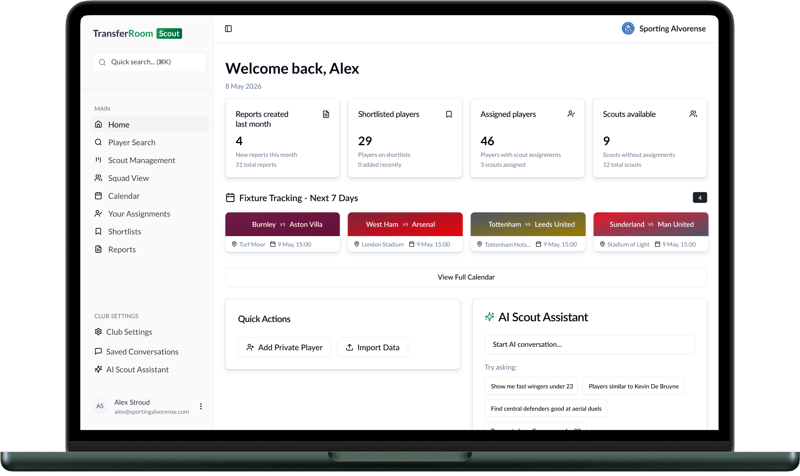Screen dimensions: 800x476
Task: Click the document icon on Reports created card
Action: [x=326, y=114]
